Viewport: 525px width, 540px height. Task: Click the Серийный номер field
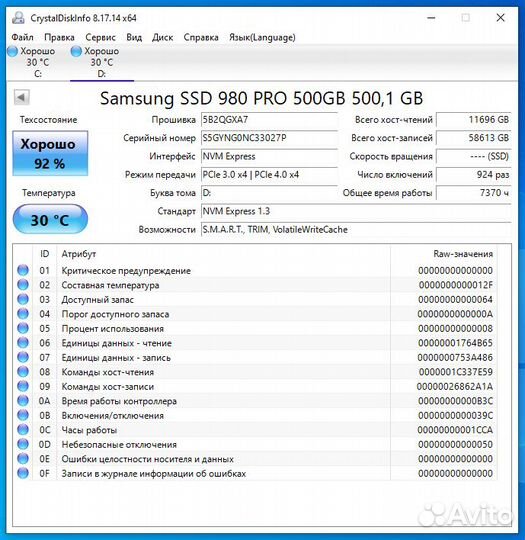point(269,138)
